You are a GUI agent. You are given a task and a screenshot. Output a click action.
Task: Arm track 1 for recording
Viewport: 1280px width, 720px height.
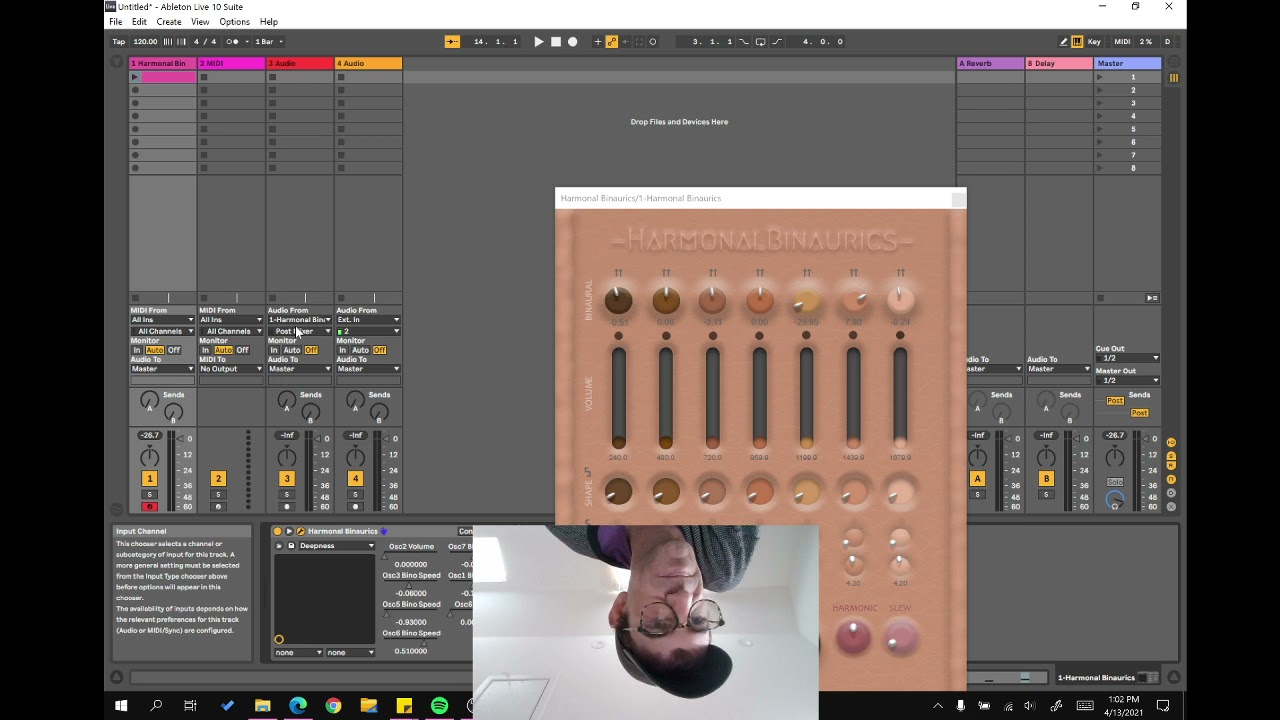tap(150, 507)
